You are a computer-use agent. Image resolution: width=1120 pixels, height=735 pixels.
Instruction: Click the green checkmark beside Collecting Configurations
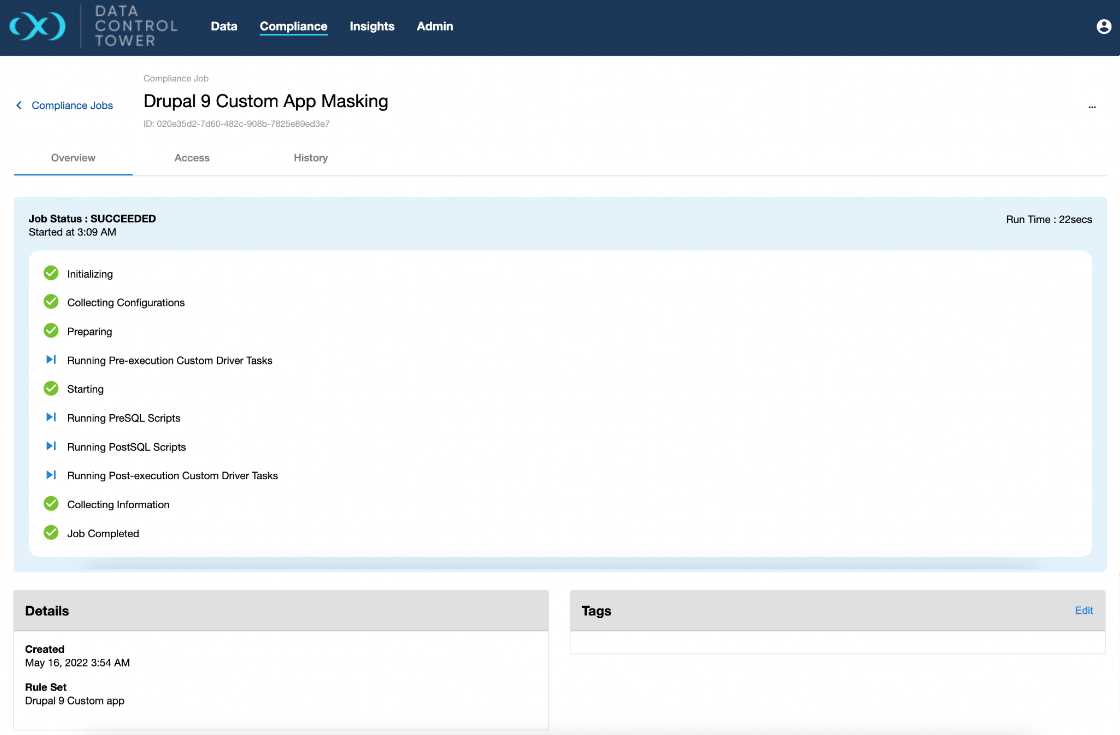pos(51,302)
